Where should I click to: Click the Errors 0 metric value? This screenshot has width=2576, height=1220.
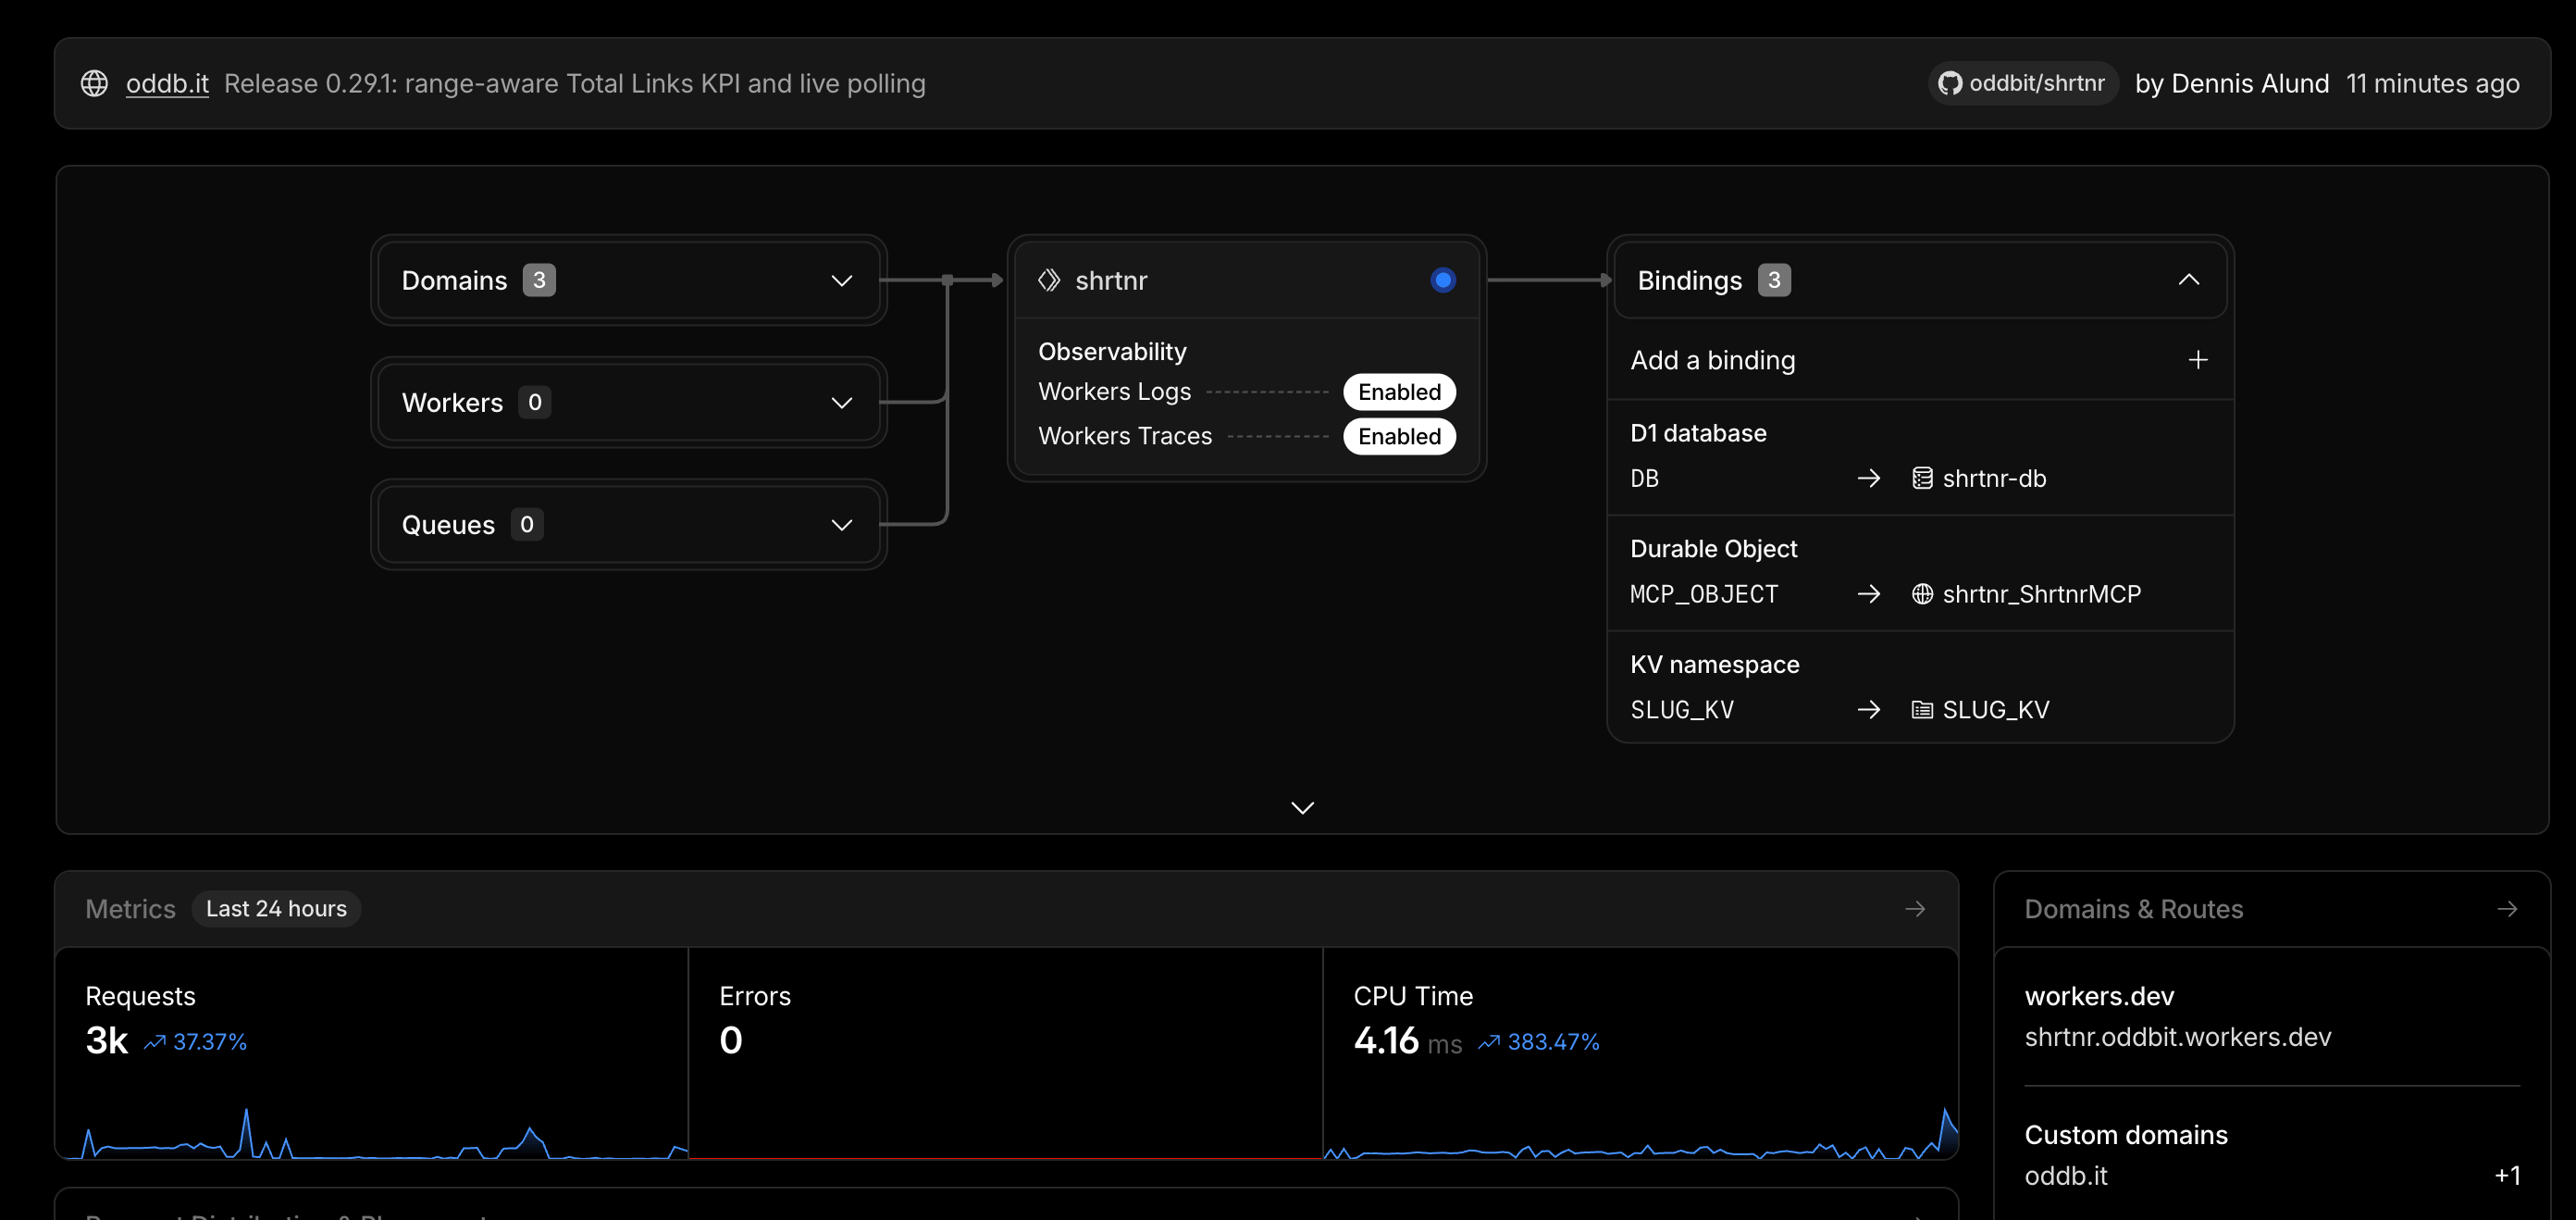click(x=731, y=1041)
